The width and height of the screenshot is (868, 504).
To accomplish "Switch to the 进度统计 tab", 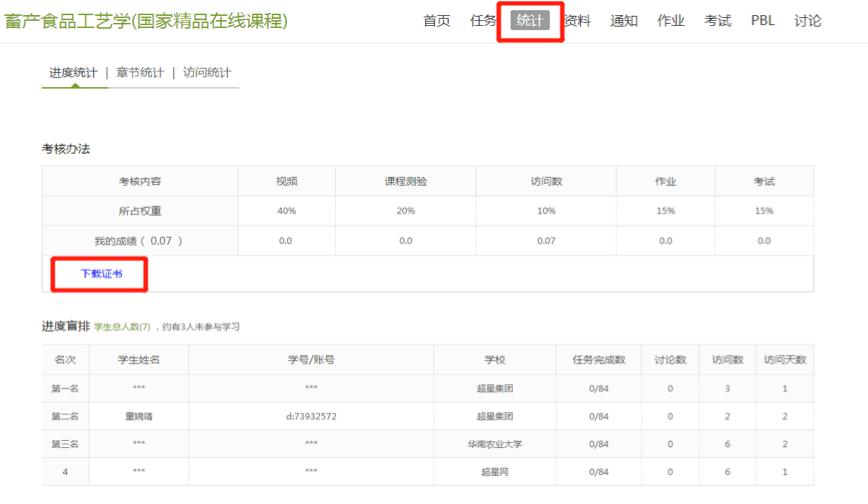I will click(74, 73).
